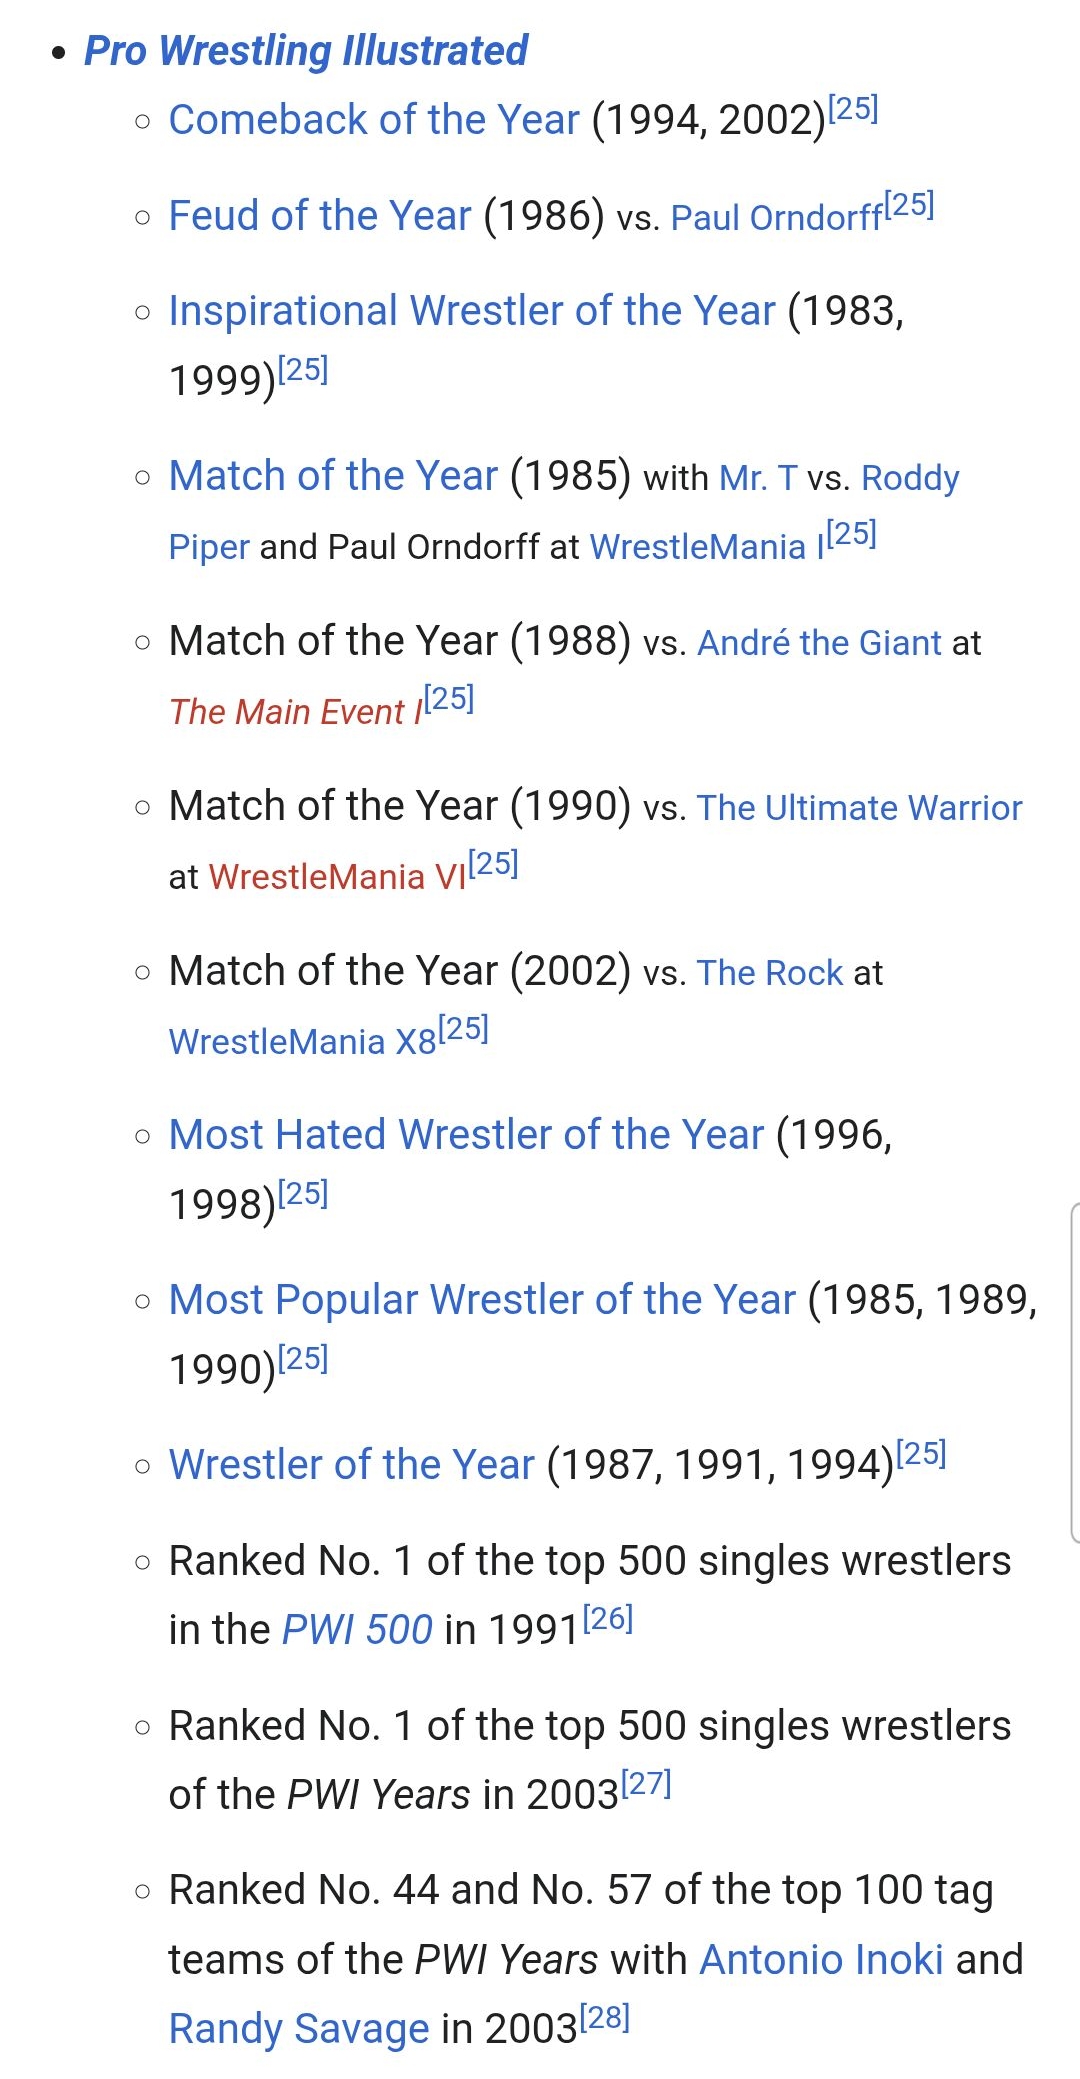
Task: Follow the Paul Orndorff link
Action: click(777, 218)
